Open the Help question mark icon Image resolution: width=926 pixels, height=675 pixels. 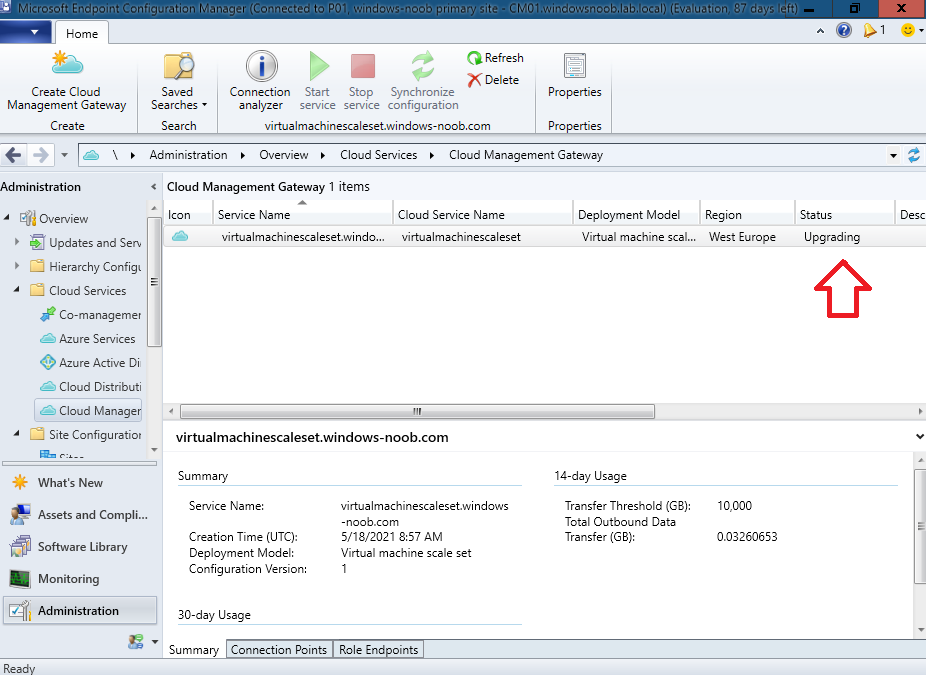click(x=844, y=30)
